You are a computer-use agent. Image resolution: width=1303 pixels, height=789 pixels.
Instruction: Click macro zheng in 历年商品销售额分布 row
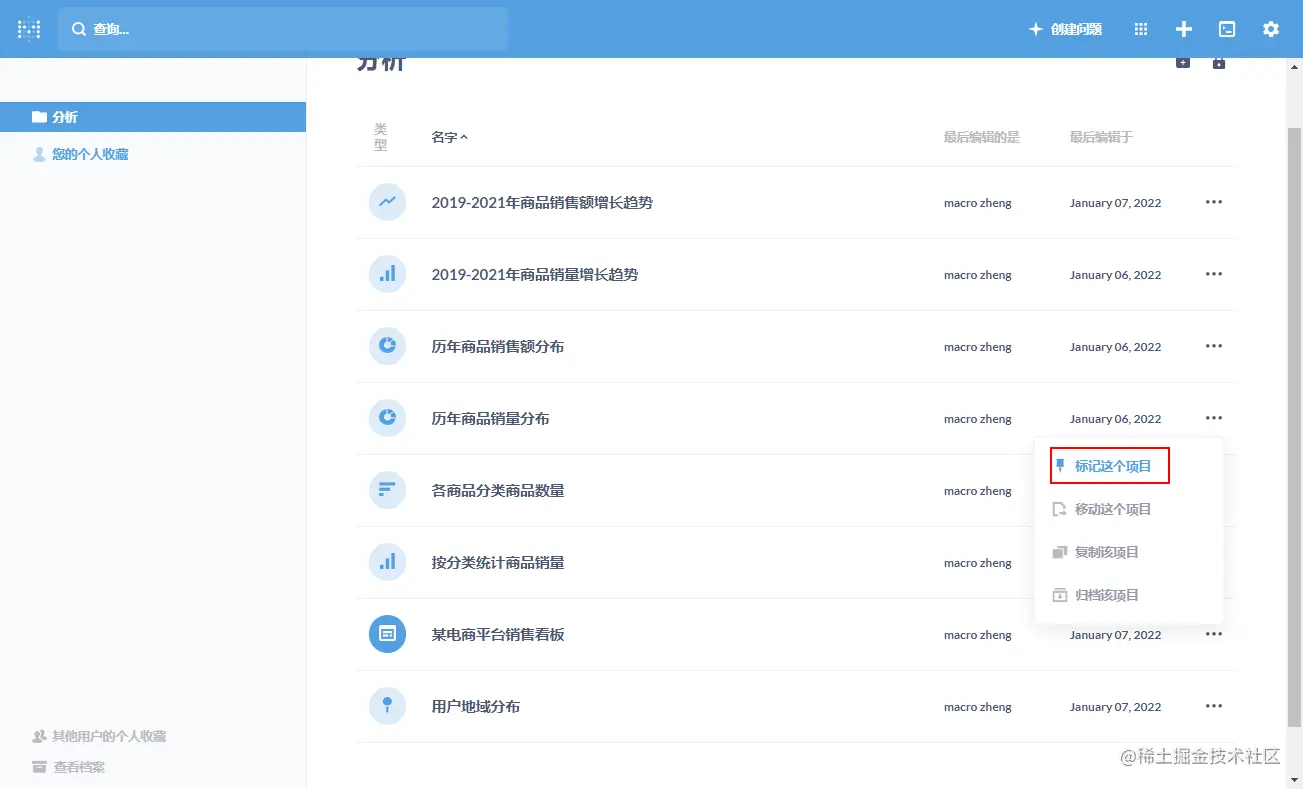(978, 347)
